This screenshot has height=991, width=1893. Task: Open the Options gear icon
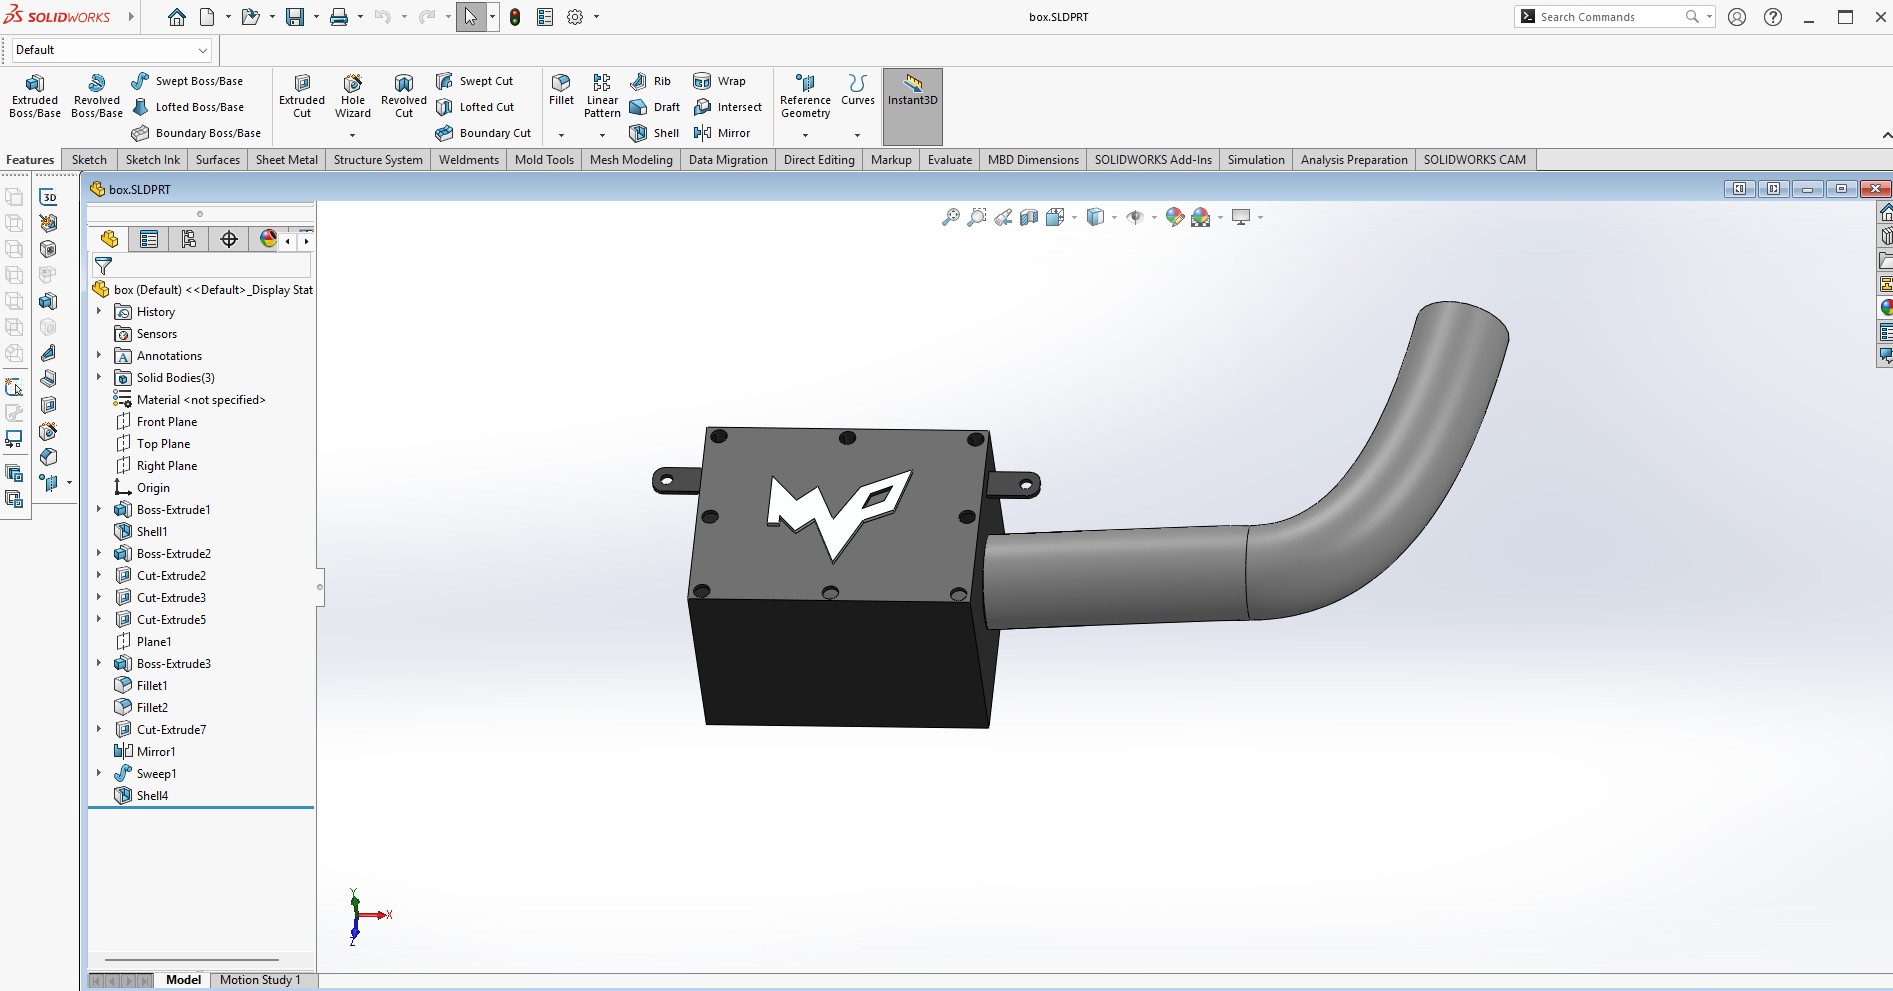tap(575, 17)
